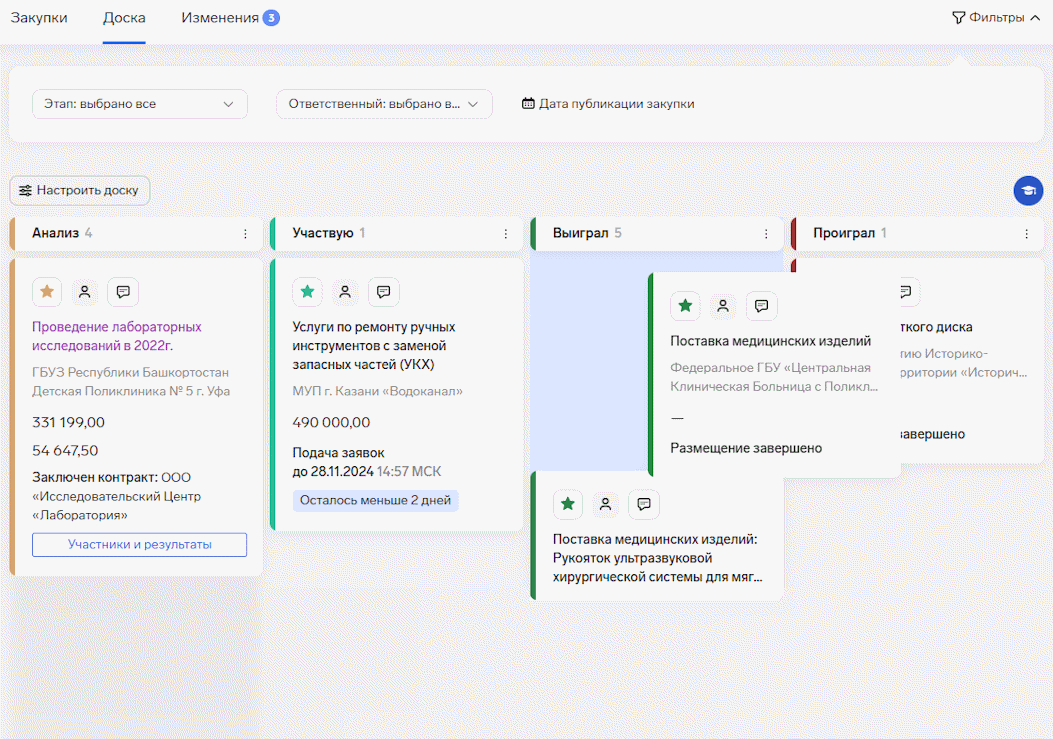Click Федеральное ГБУ «Центральная Клиническая Больница customer text
The image size is (1053, 739).
coord(774,377)
